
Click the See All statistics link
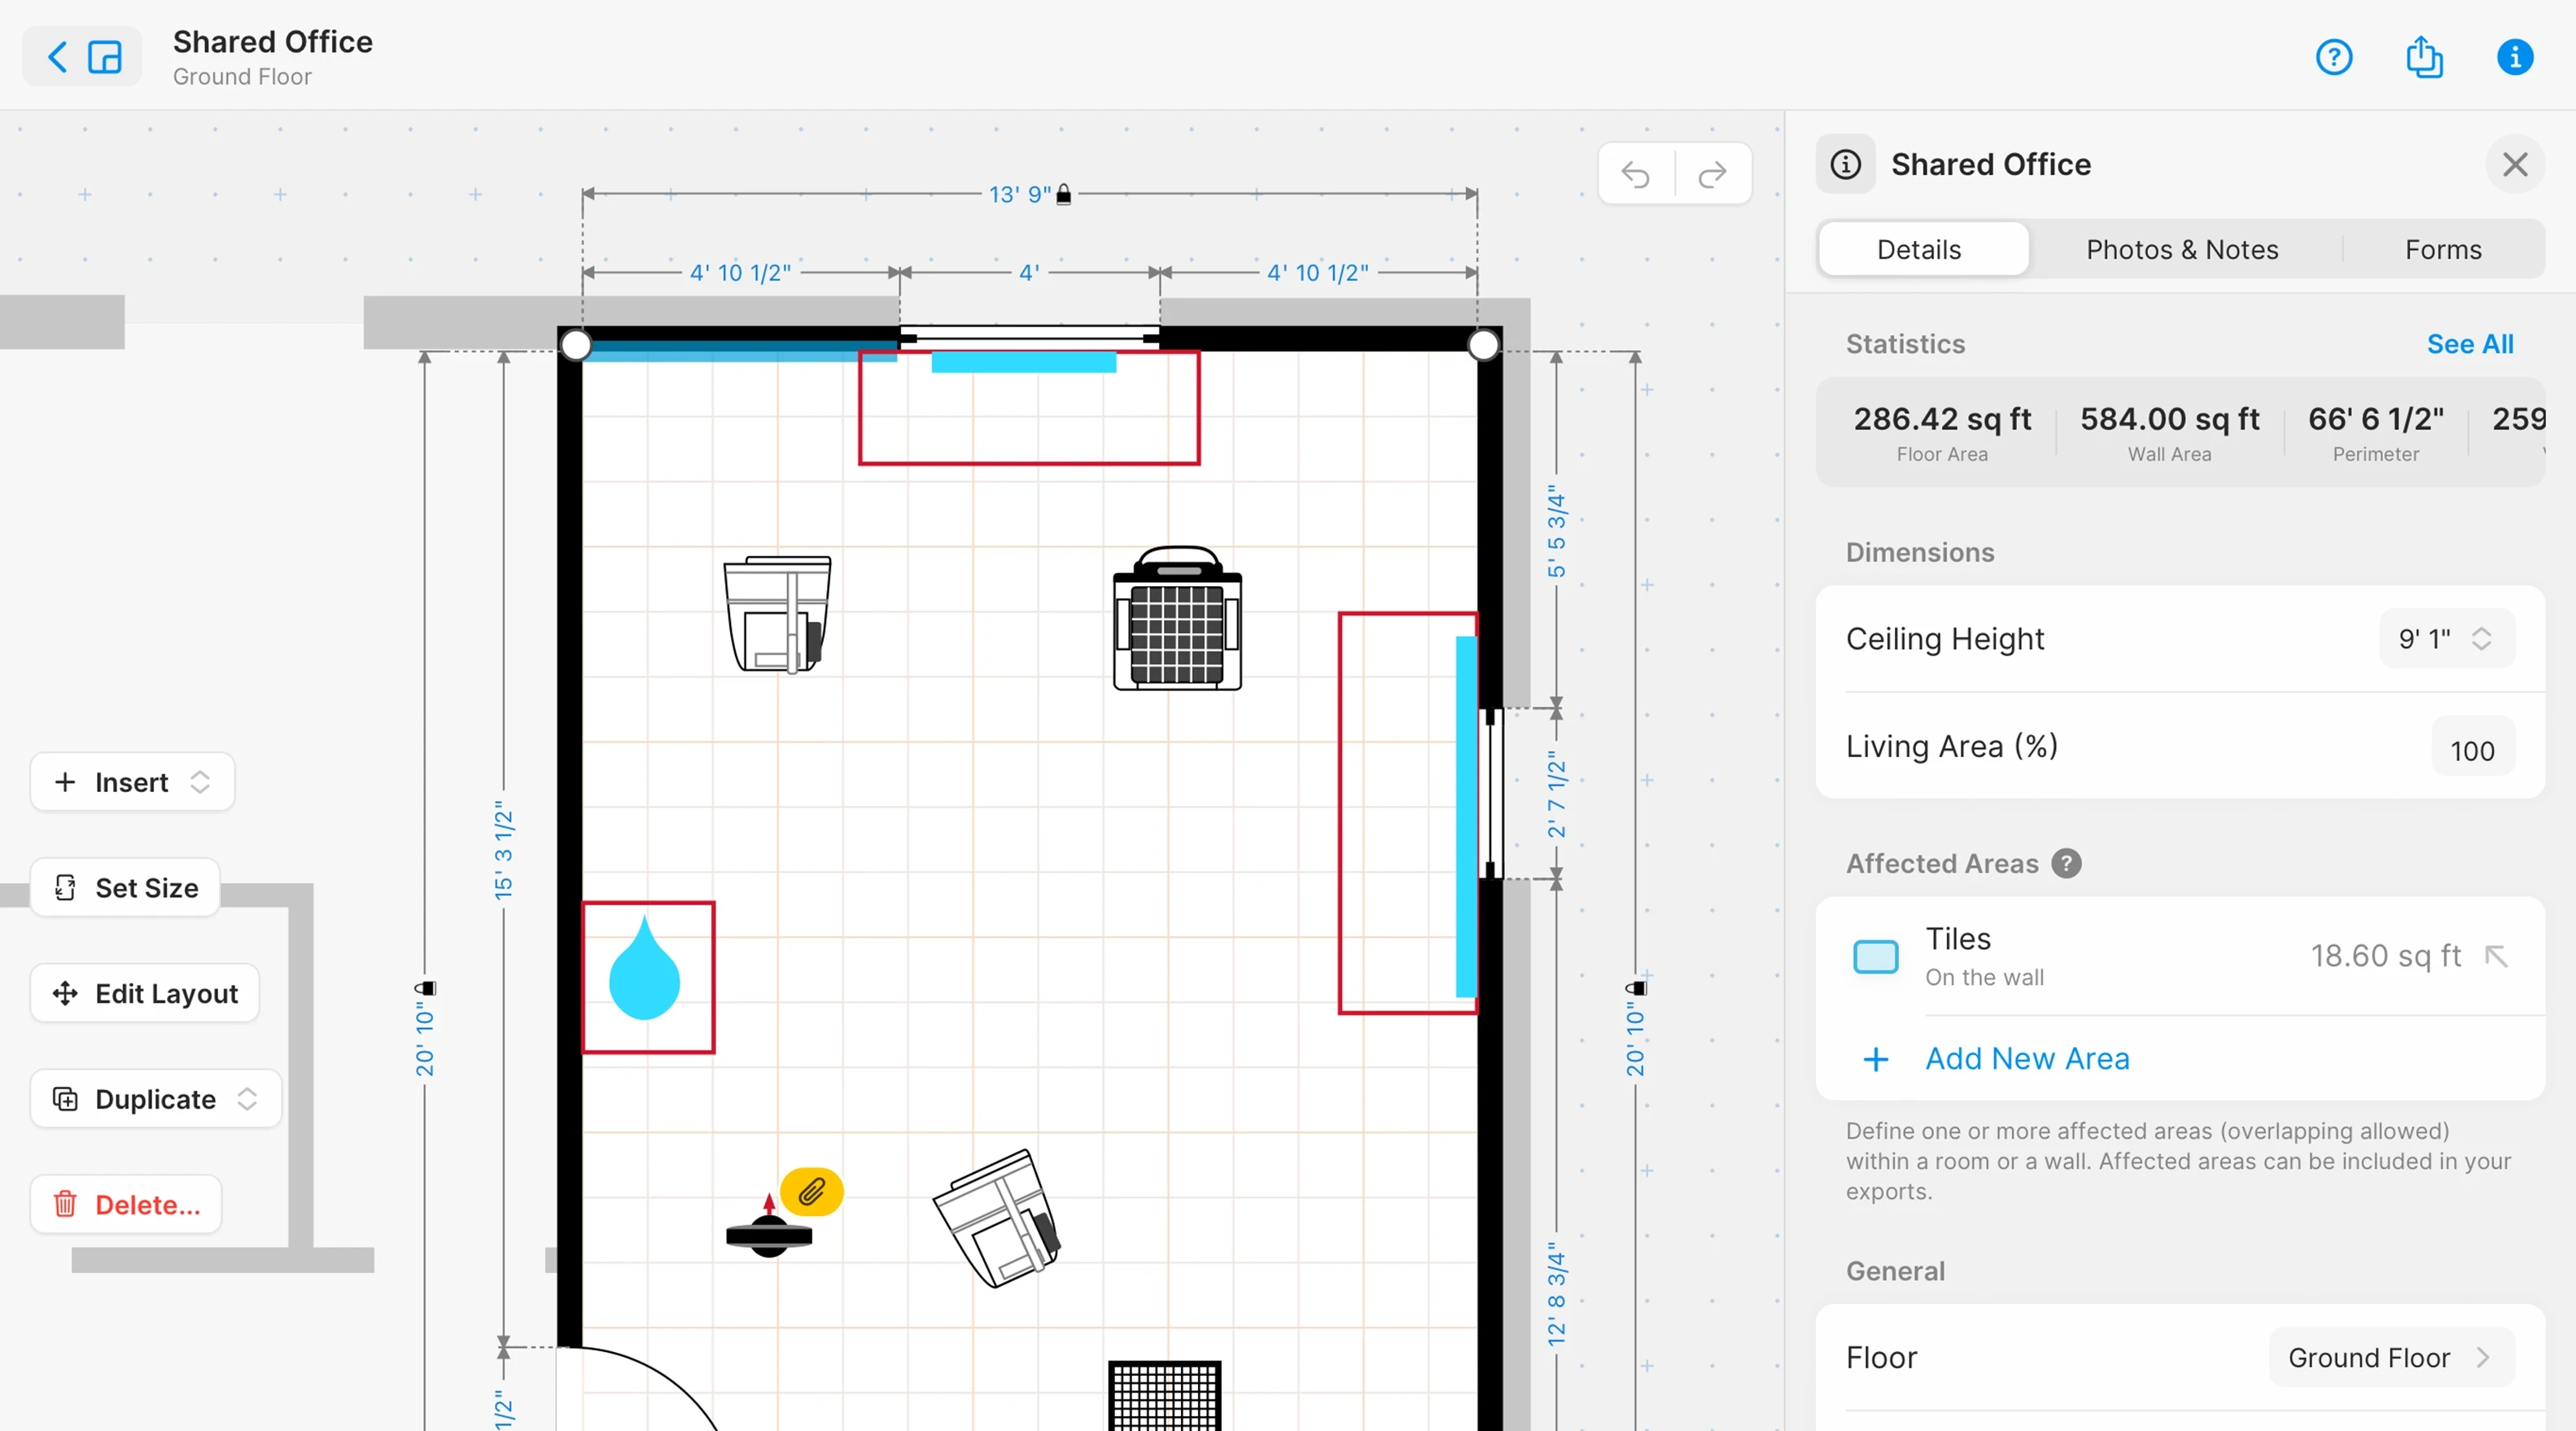pyautogui.click(x=2469, y=344)
